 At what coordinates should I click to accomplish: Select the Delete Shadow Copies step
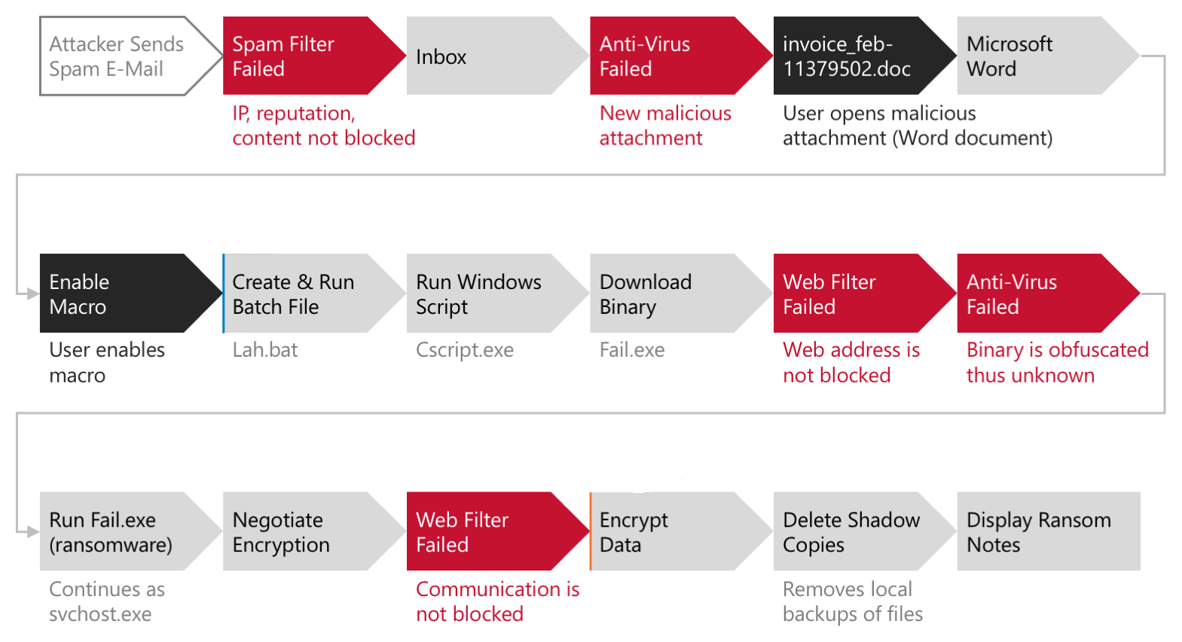point(852,532)
